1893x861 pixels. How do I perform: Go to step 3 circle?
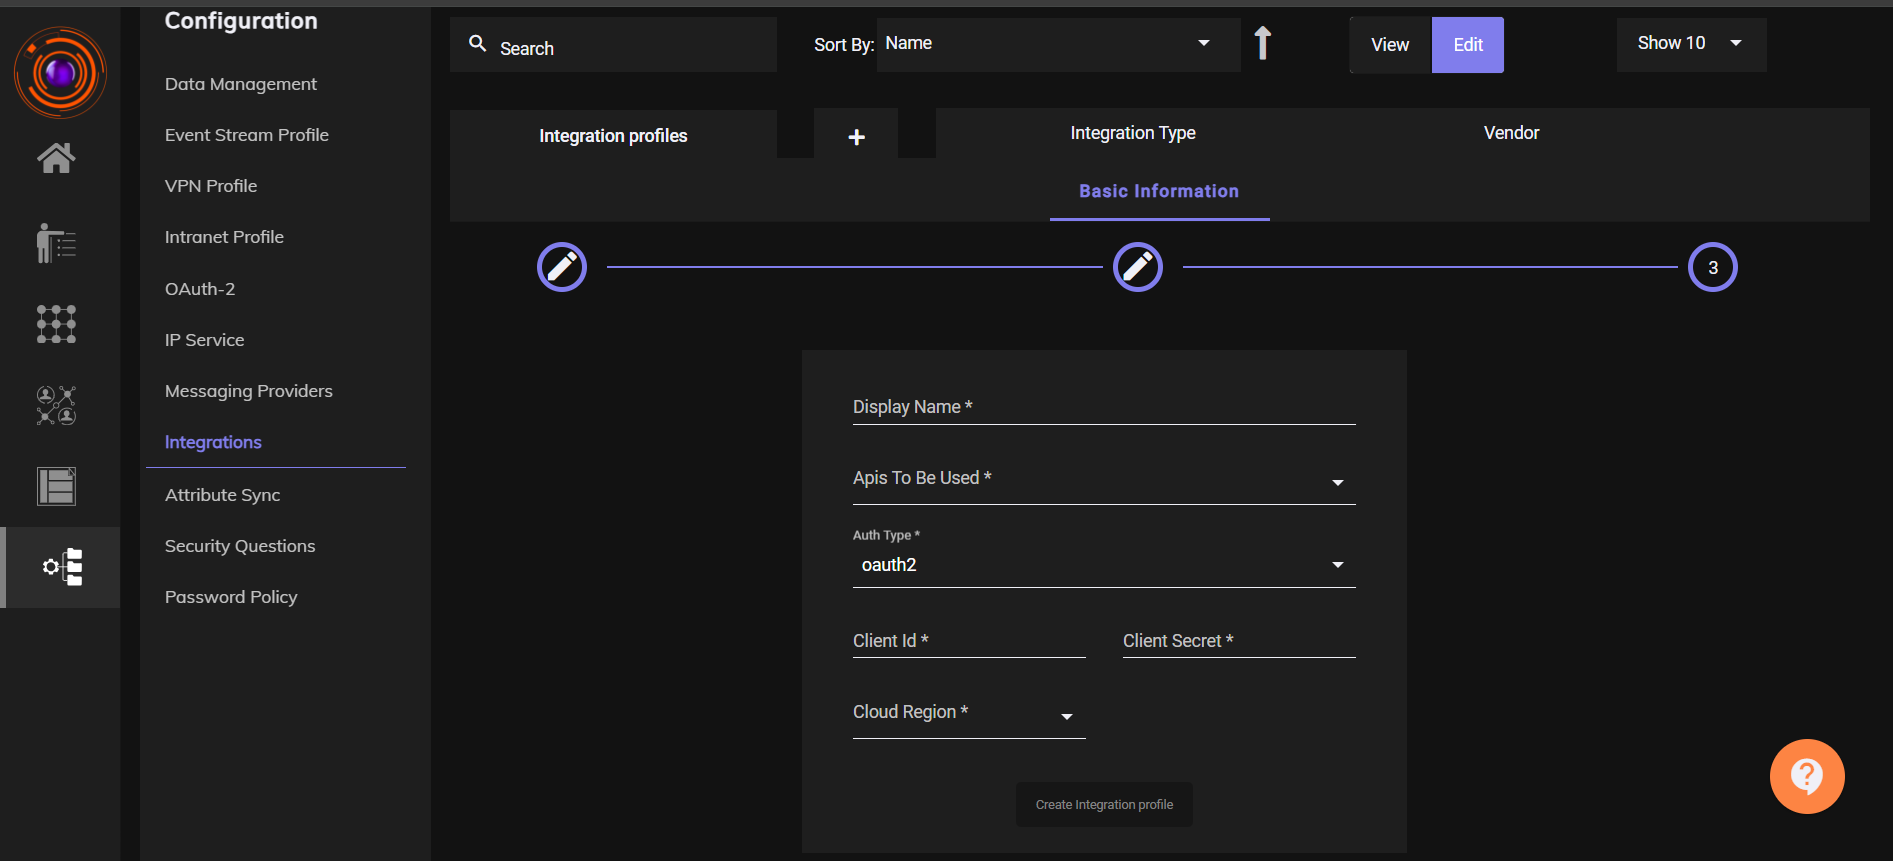click(x=1713, y=267)
